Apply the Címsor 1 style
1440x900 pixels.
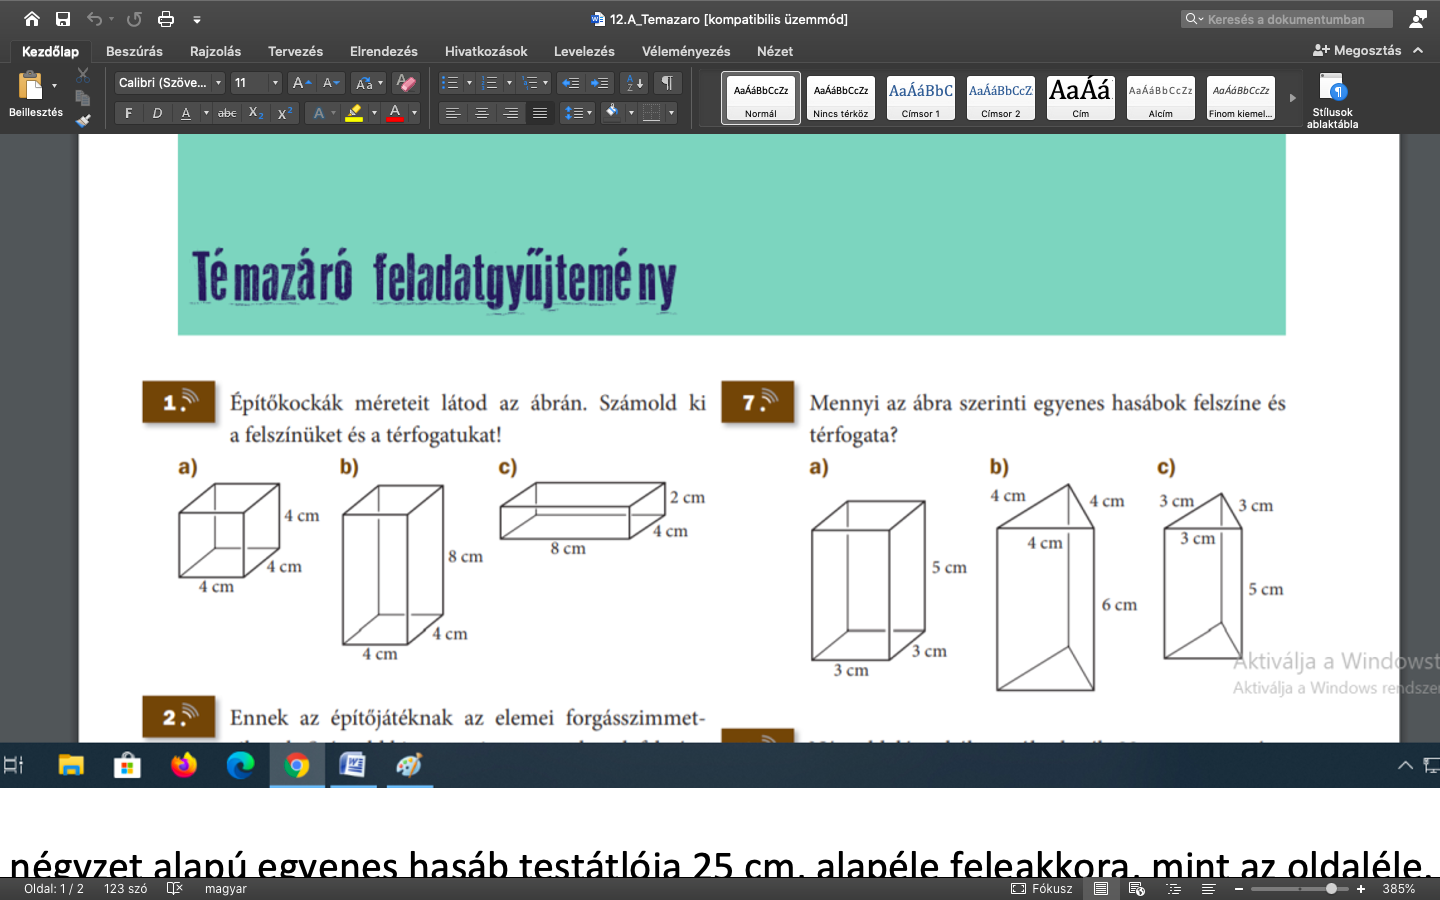920,98
